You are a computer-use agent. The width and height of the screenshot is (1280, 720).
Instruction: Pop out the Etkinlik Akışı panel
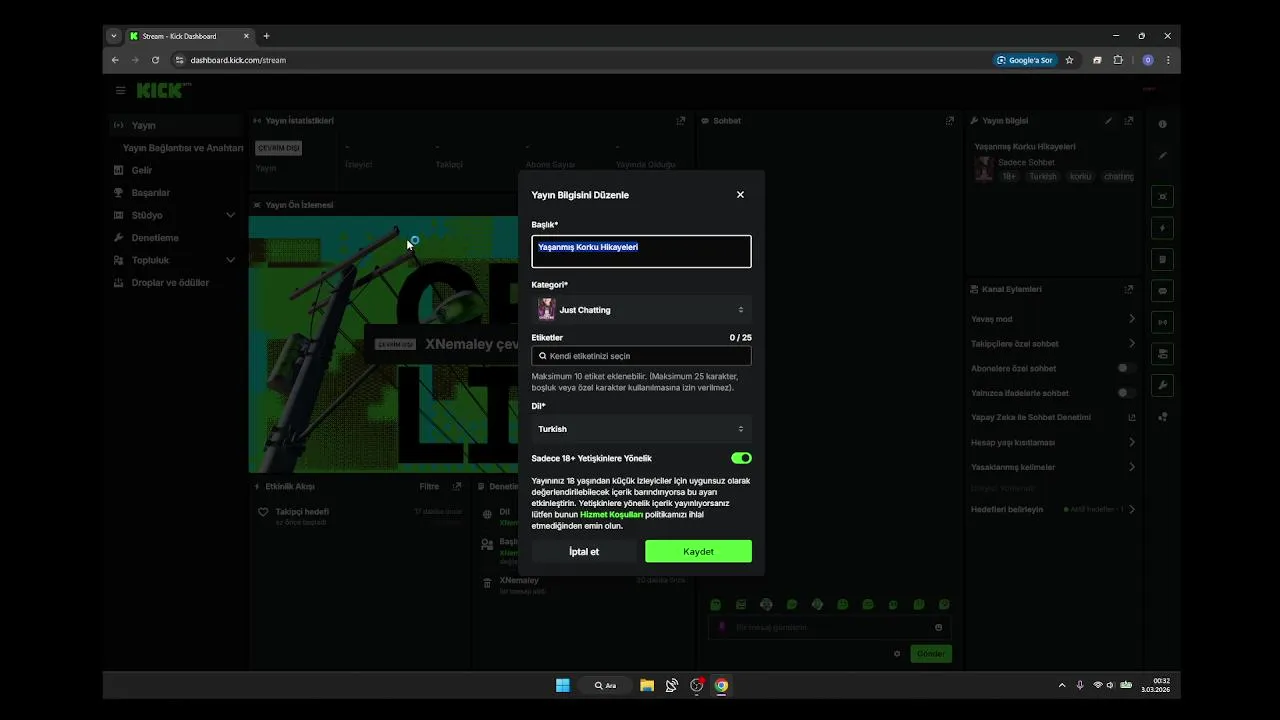(x=457, y=487)
